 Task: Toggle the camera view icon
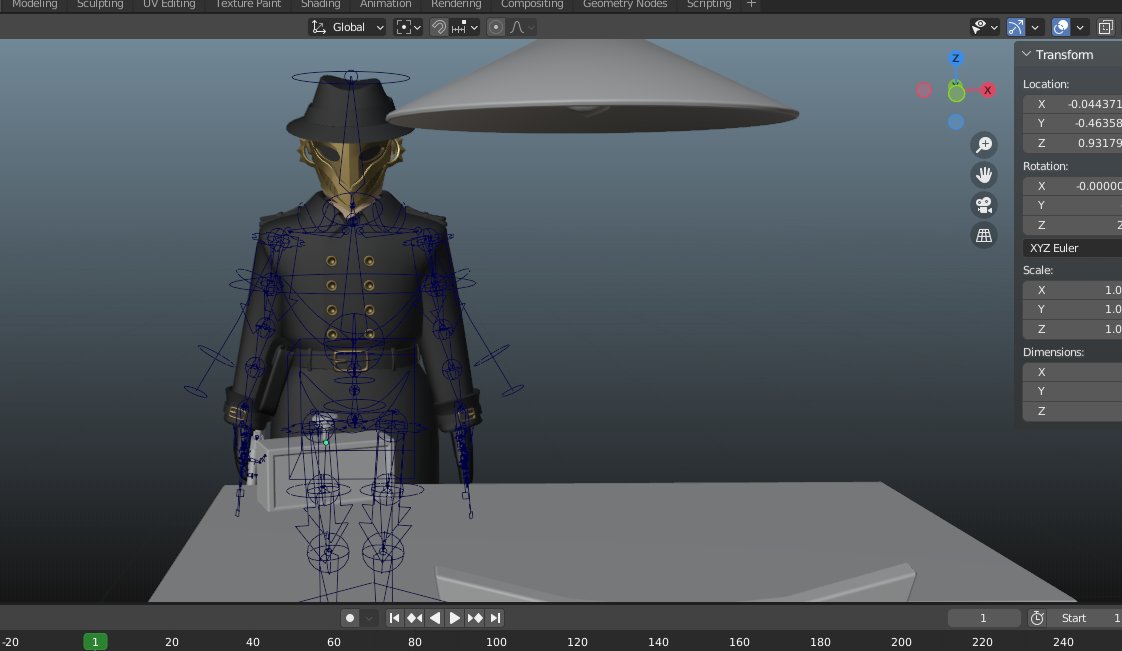pos(984,204)
